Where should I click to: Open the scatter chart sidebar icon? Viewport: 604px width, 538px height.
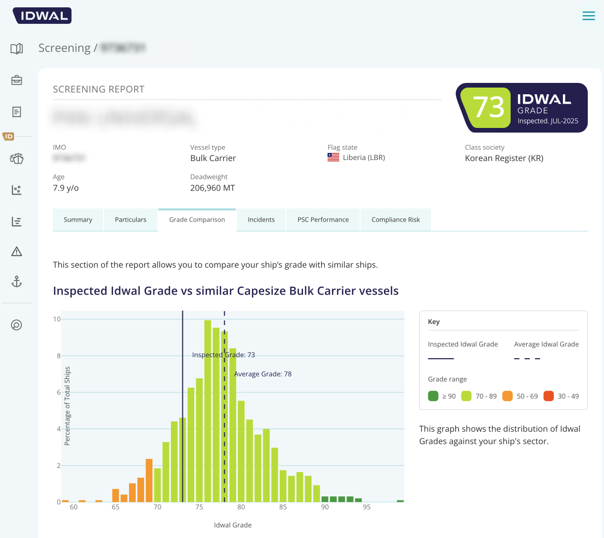[17, 190]
